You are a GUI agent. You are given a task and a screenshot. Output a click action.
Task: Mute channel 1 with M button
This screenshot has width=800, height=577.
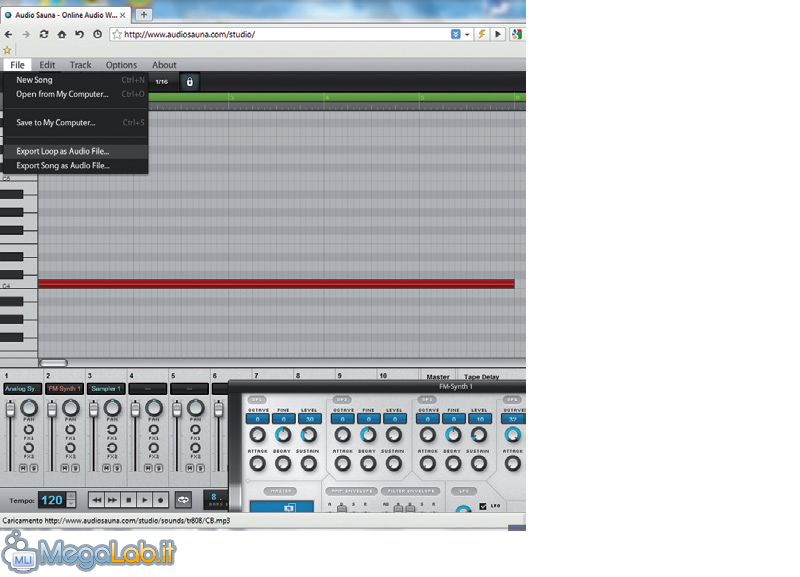click(x=23, y=468)
